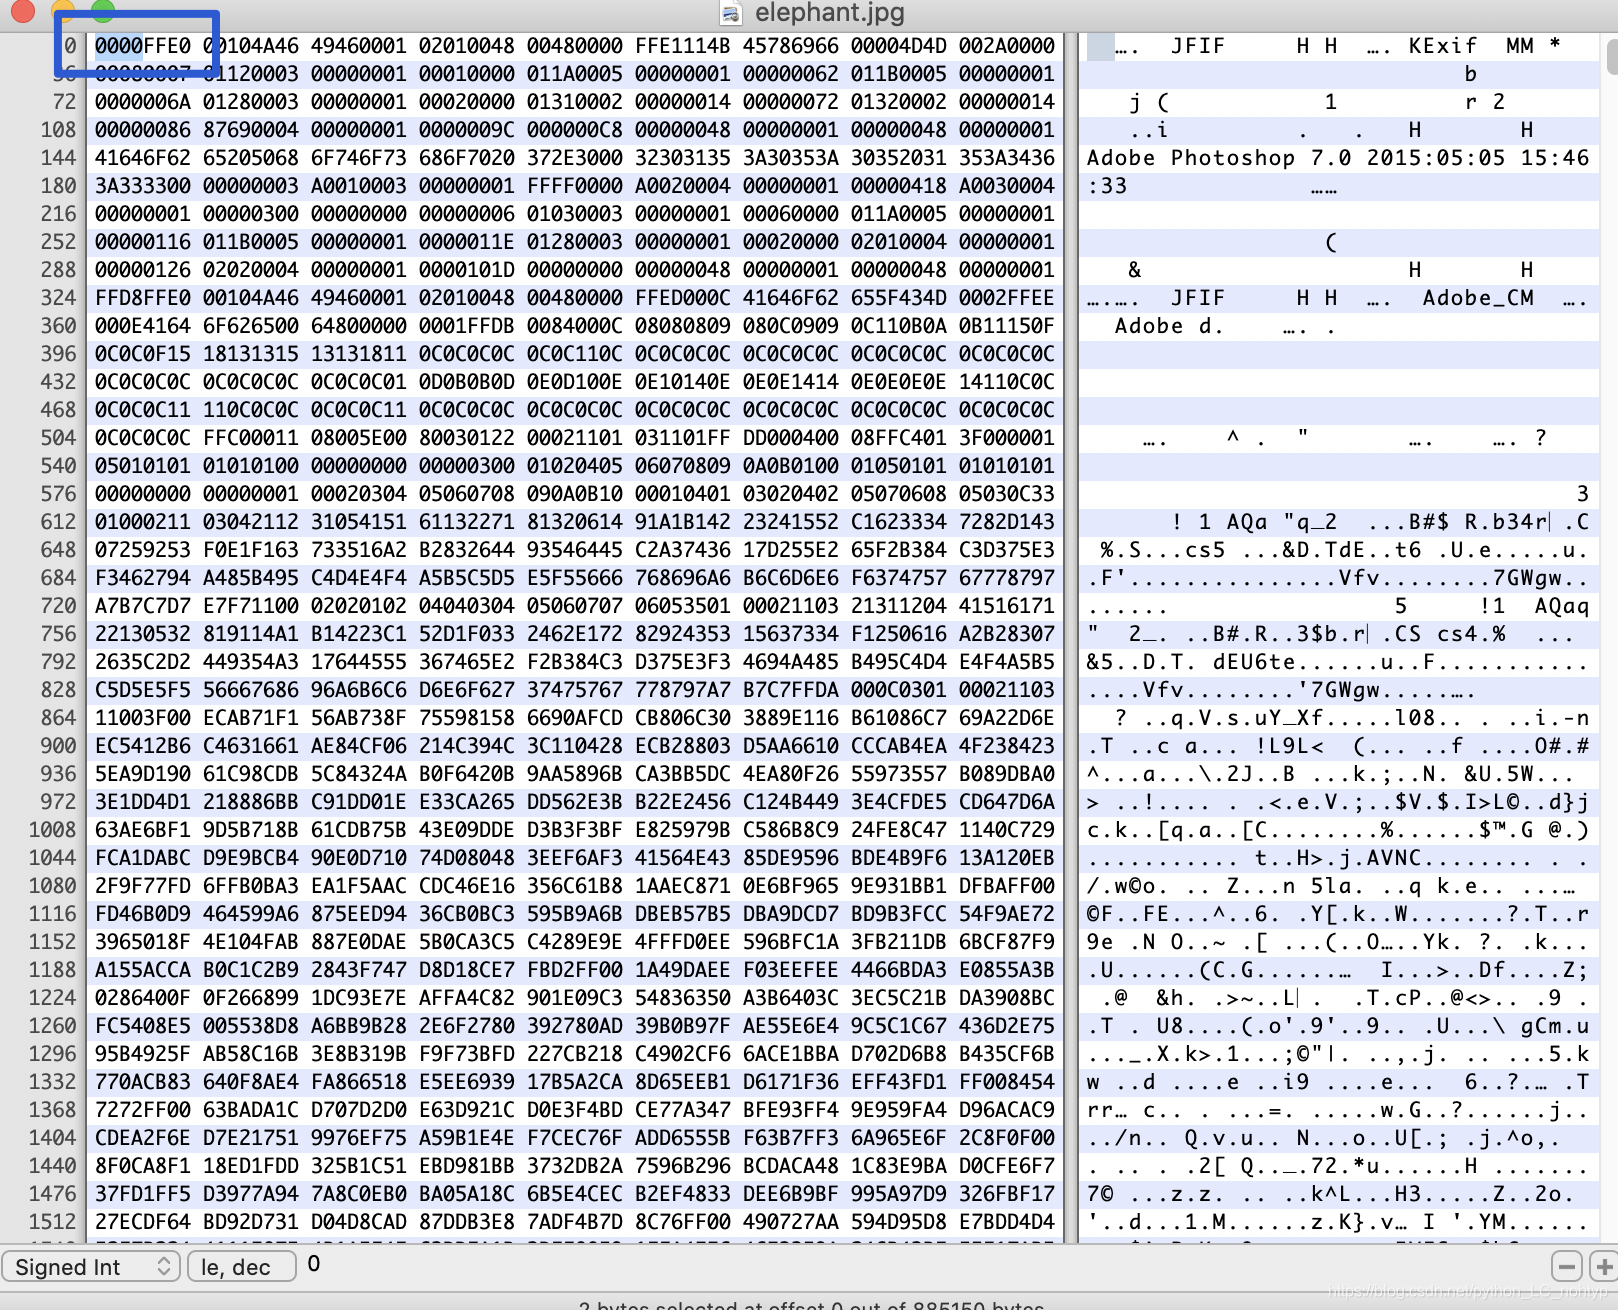This screenshot has width=1618, height=1310.
Task: Click the red close window button
Action: (21, 10)
